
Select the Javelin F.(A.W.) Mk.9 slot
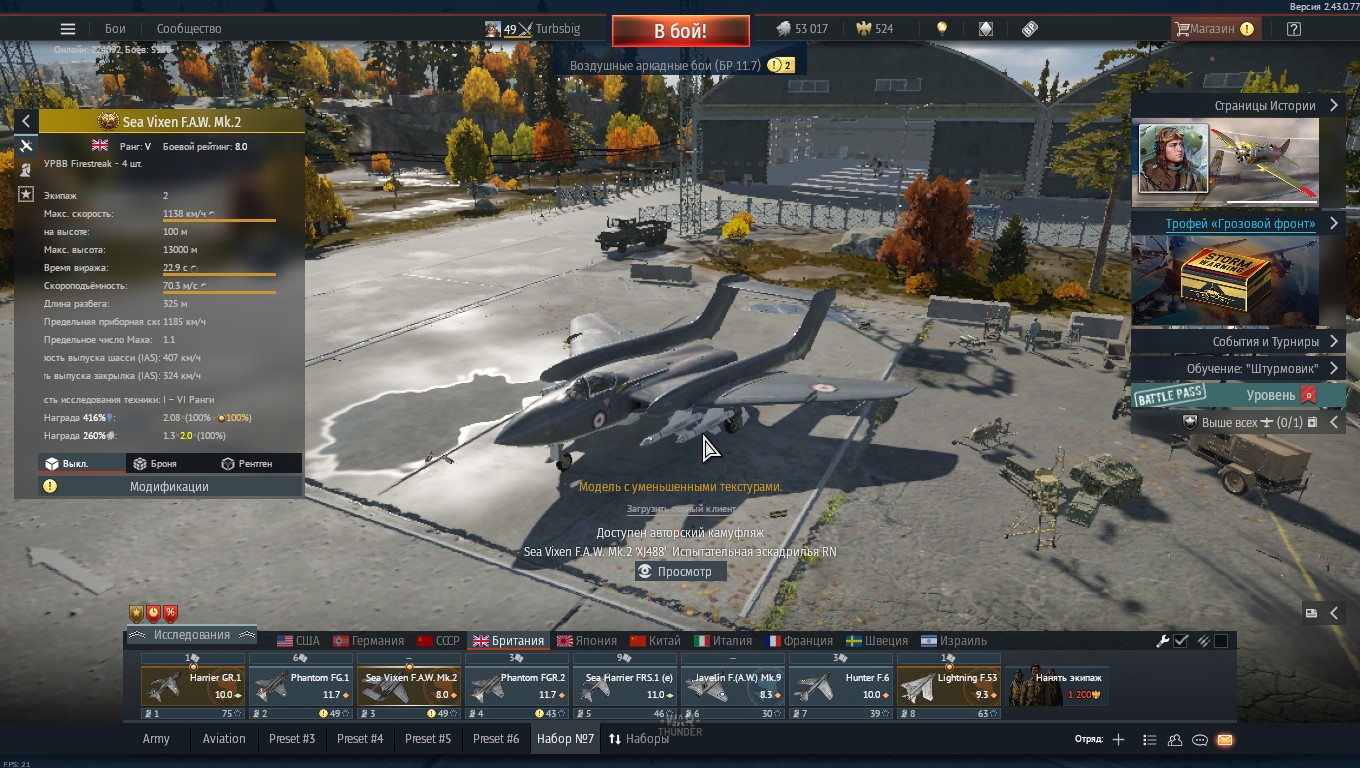[x=733, y=686]
